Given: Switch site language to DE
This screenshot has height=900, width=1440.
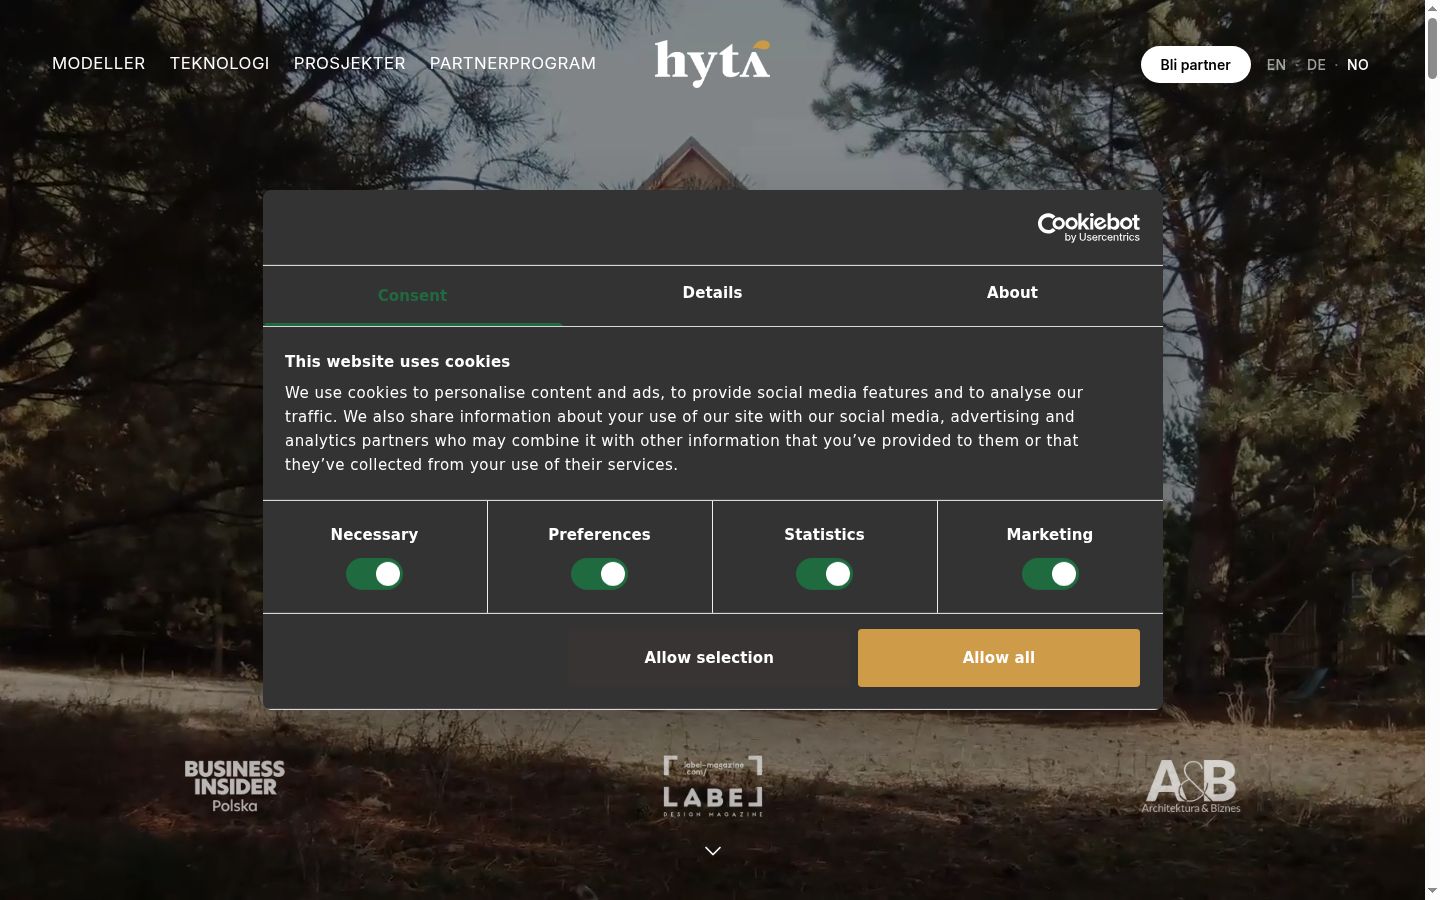Looking at the screenshot, I should tap(1316, 65).
